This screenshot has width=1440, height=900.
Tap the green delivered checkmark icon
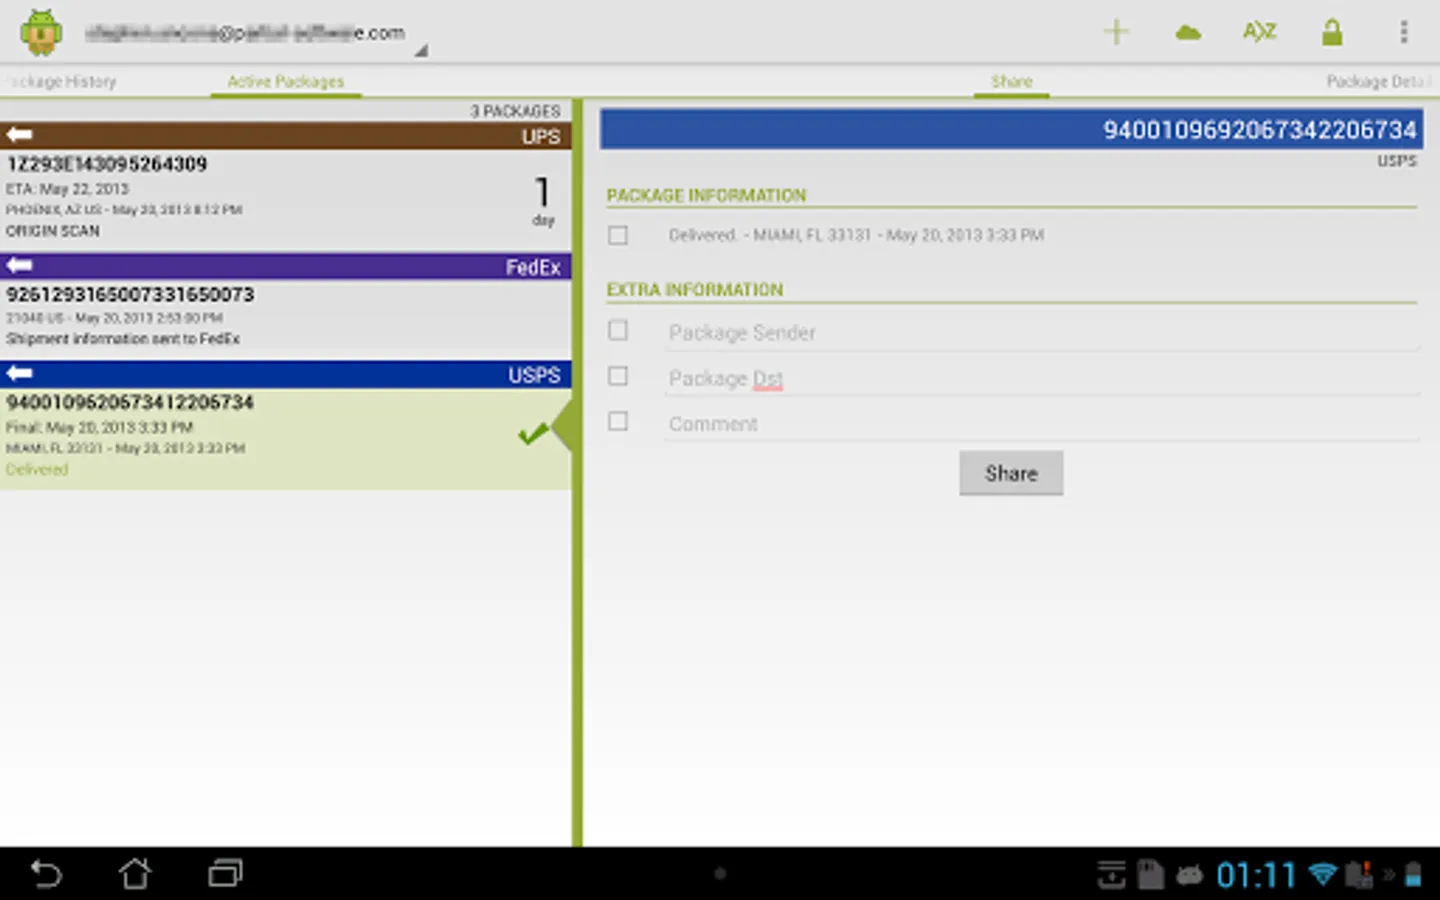533,434
